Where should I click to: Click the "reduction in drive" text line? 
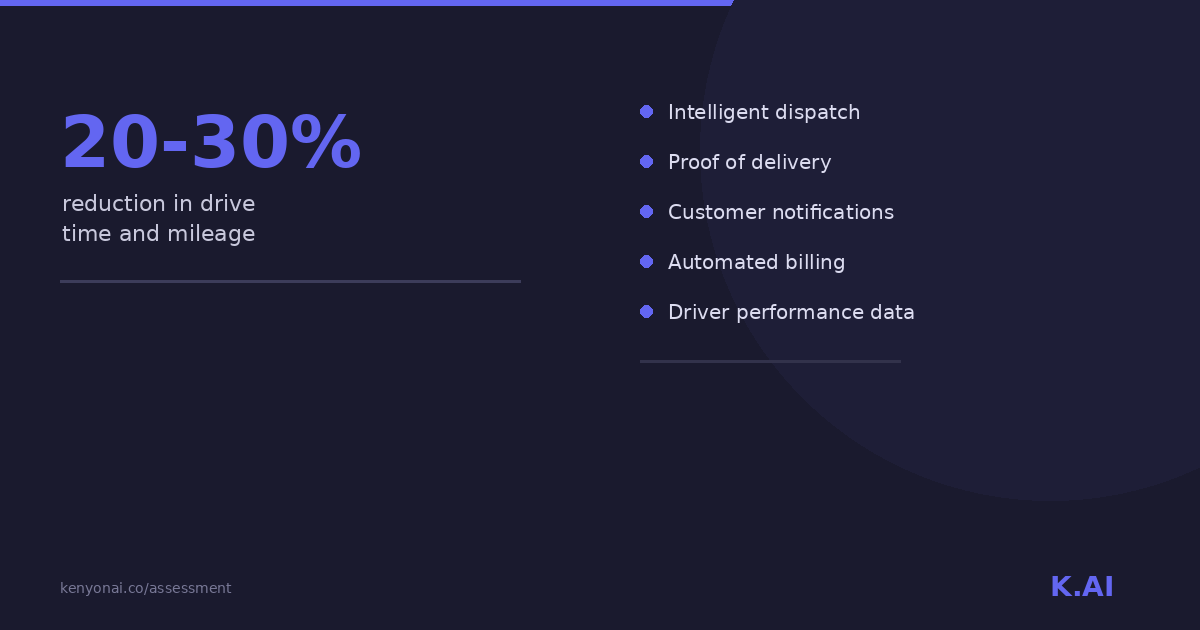pyautogui.click(x=158, y=204)
